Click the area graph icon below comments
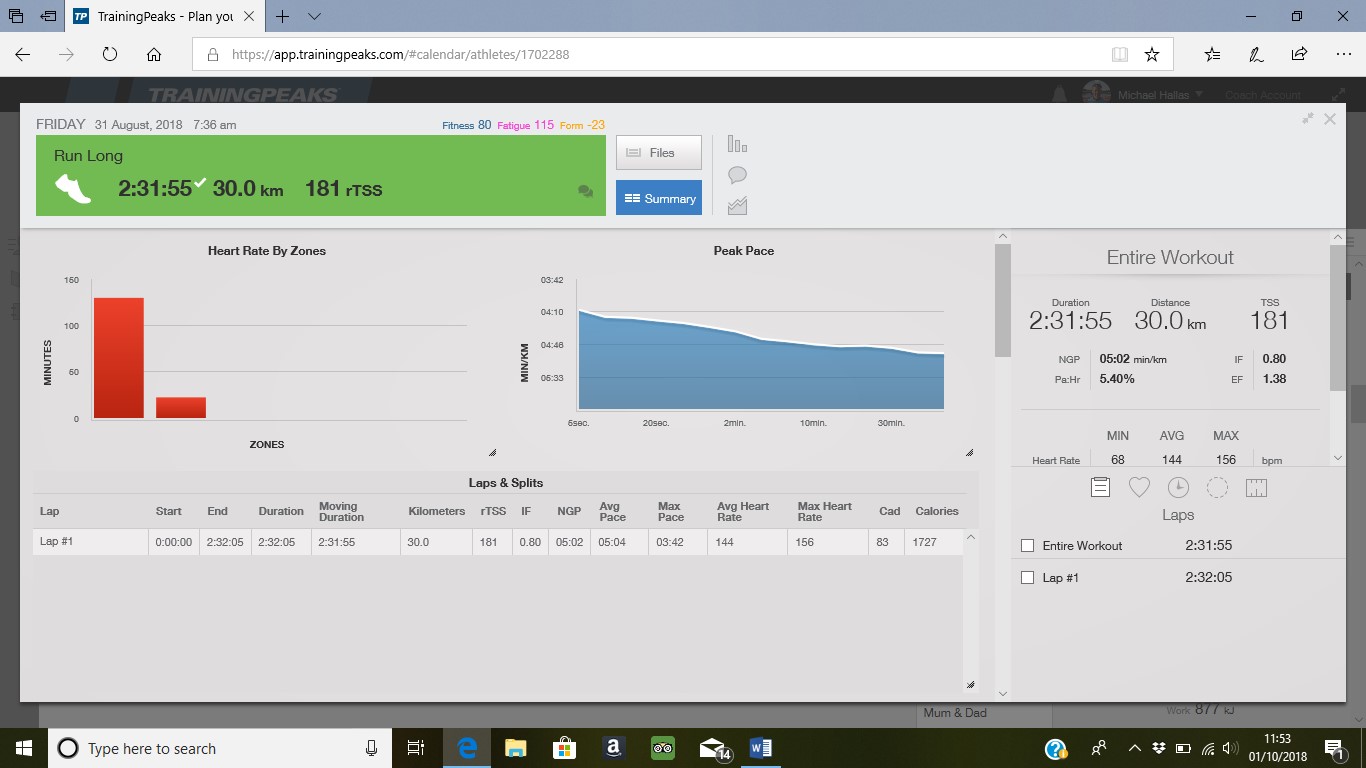1366x768 pixels. [737, 206]
